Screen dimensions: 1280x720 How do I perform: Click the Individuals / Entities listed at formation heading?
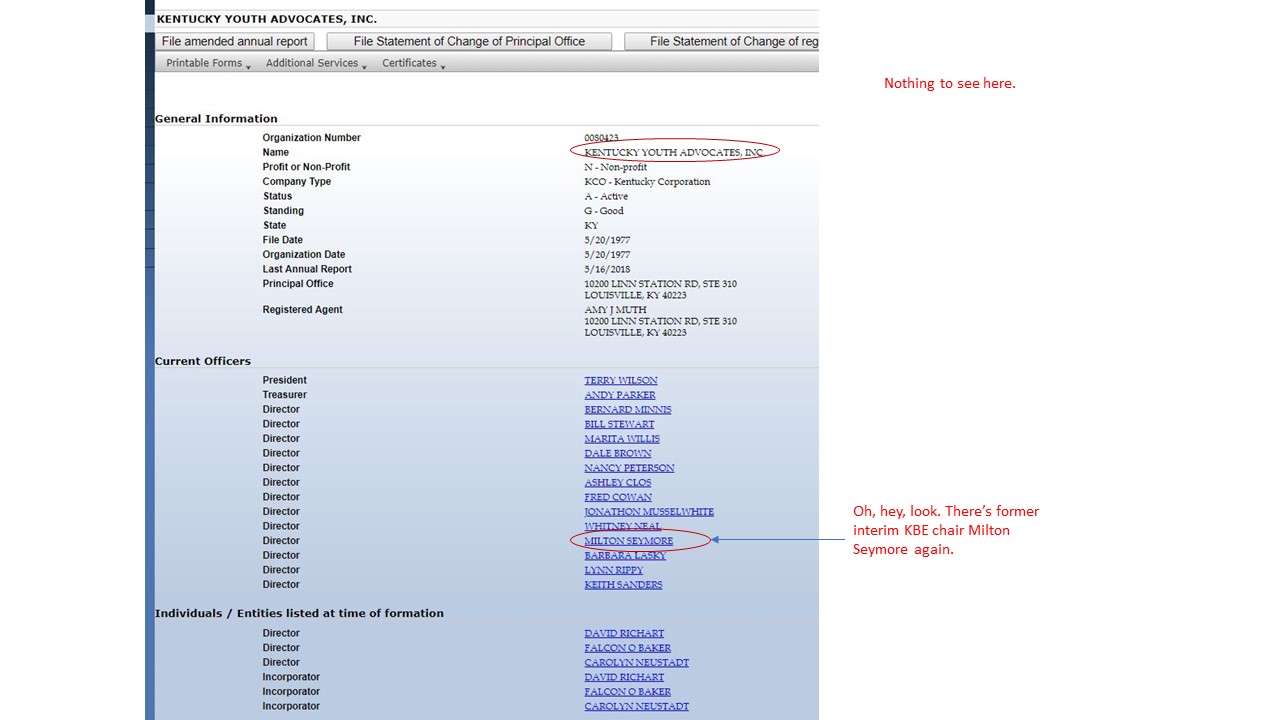(x=299, y=613)
